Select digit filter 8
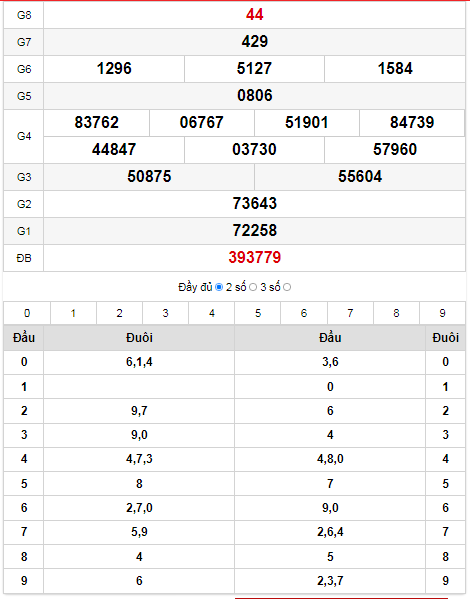 [x=396, y=313]
